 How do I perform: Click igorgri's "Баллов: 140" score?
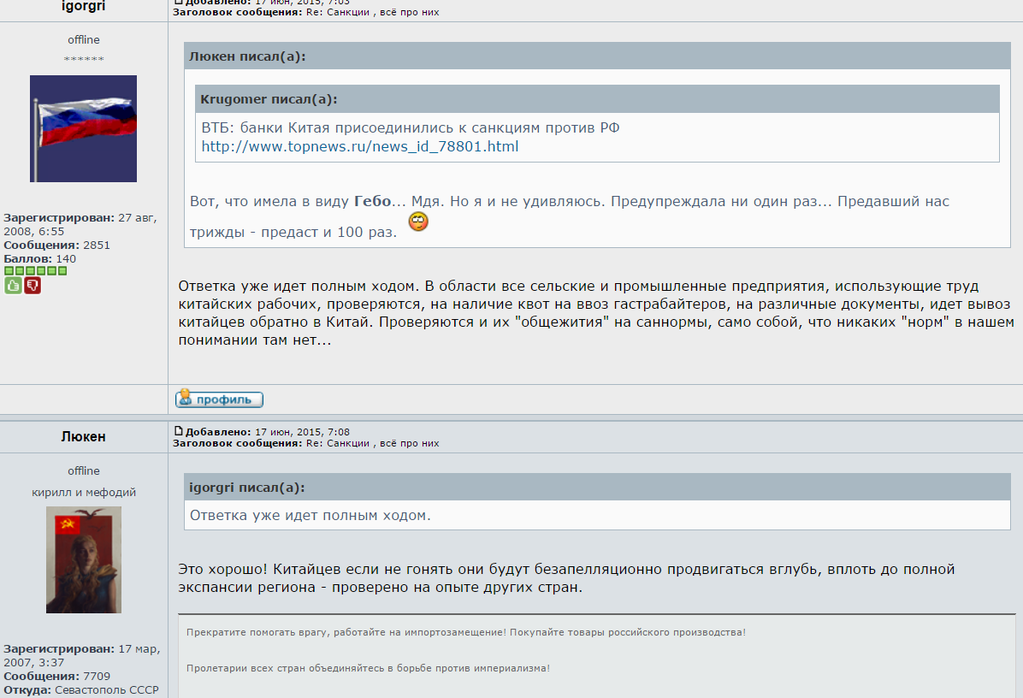click(x=40, y=259)
